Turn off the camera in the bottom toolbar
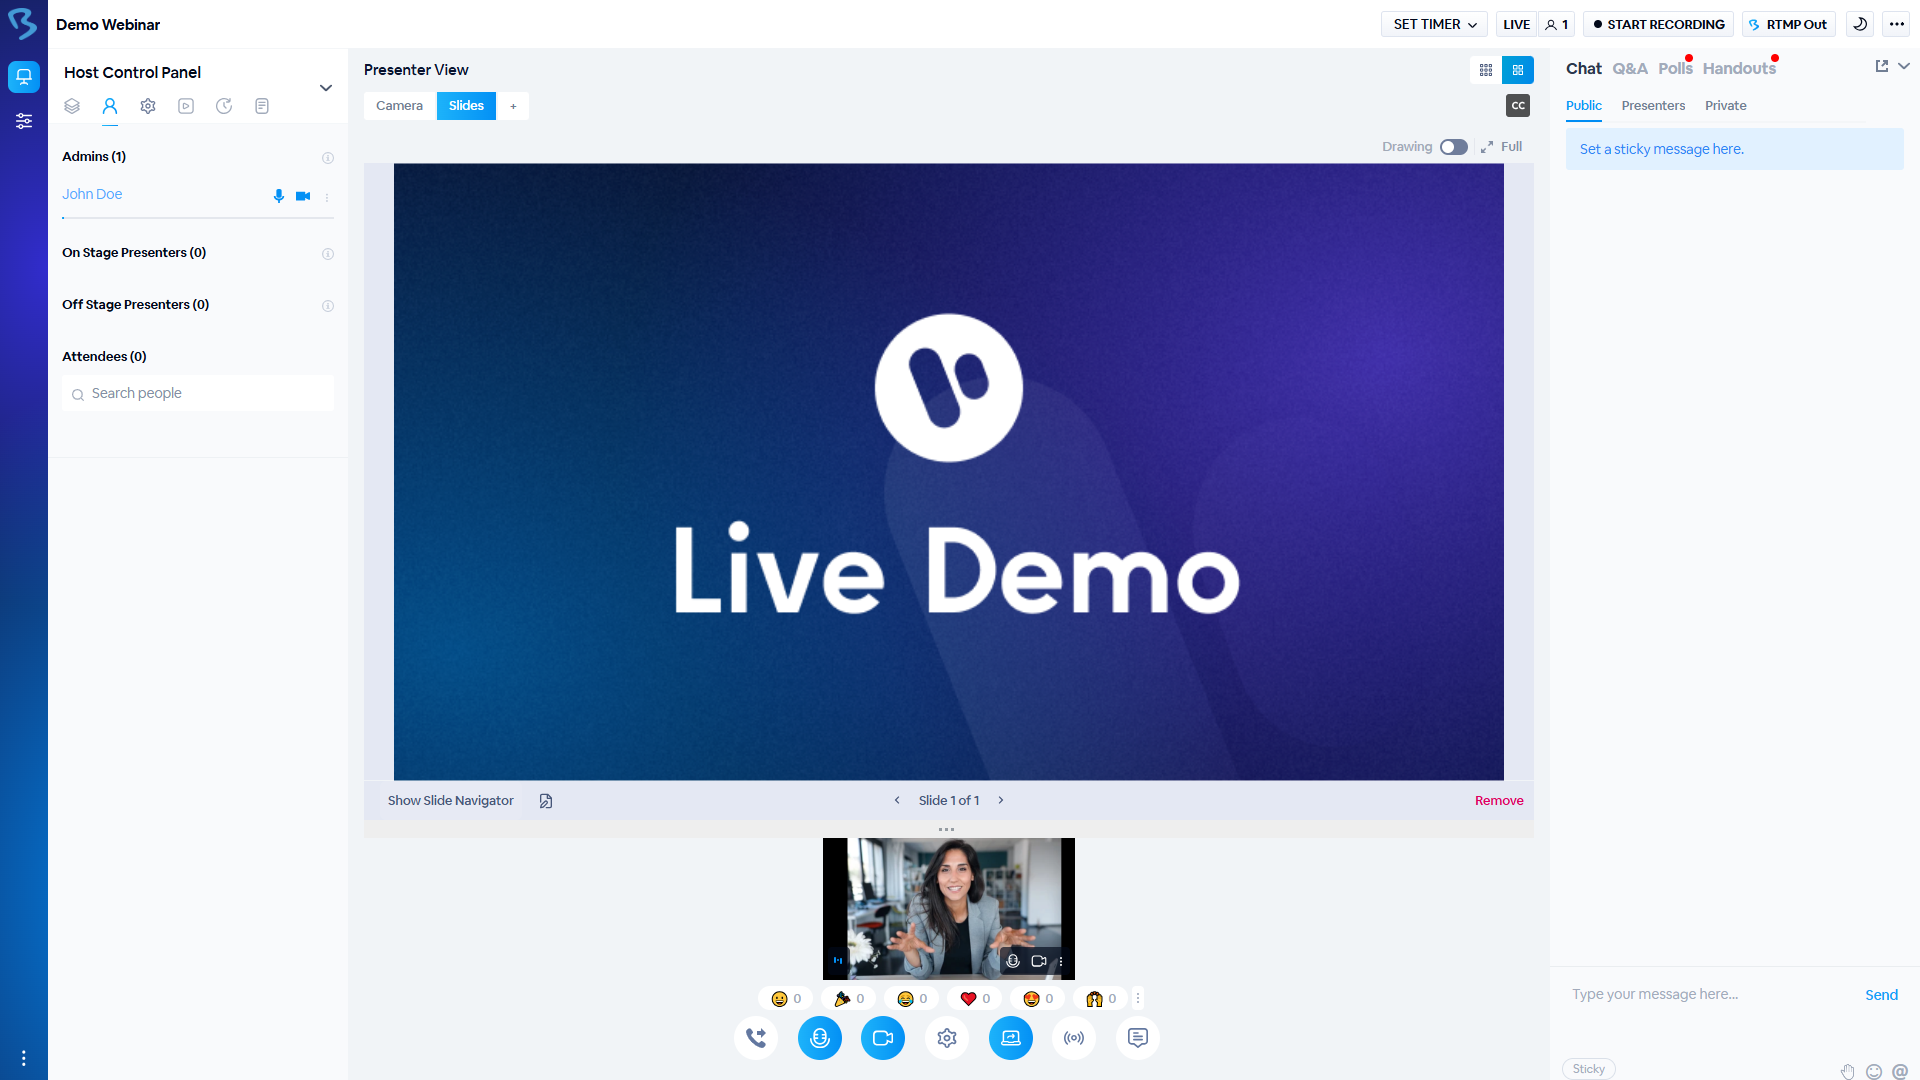The width and height of the screenshot is (1920, 1080). 883,1038
